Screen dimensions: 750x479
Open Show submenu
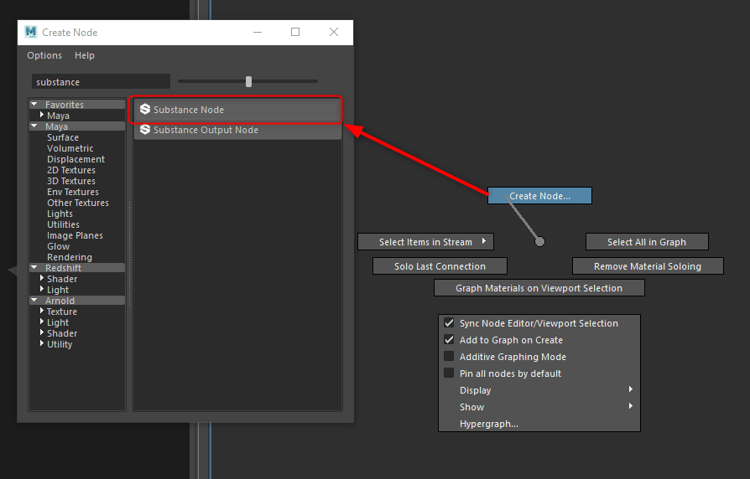tap(539, 407)
